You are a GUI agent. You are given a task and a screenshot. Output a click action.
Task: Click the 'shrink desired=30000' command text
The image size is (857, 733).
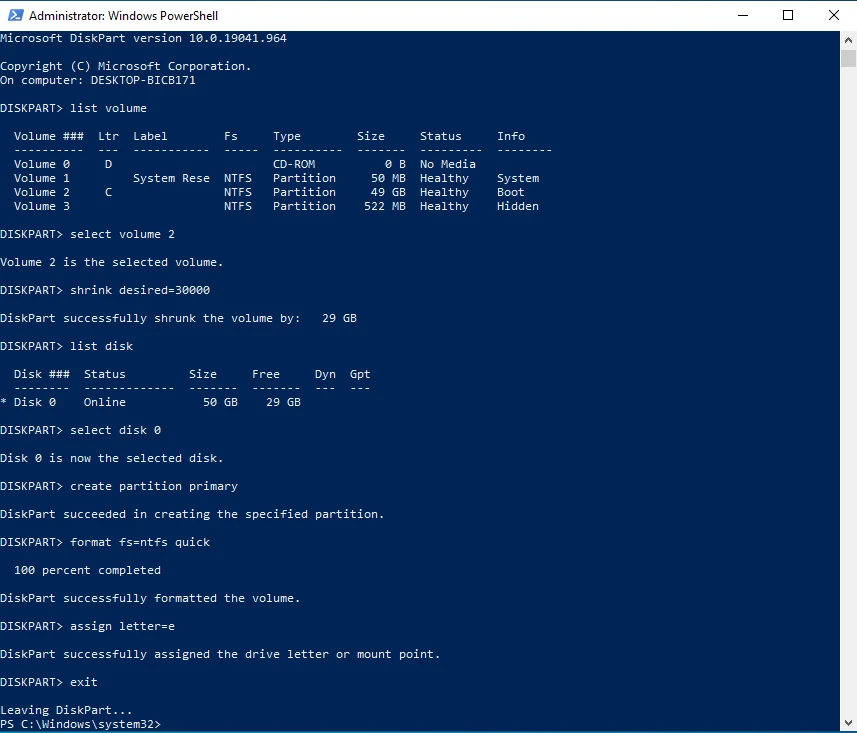pyautogui.click(x=140, y=290)
